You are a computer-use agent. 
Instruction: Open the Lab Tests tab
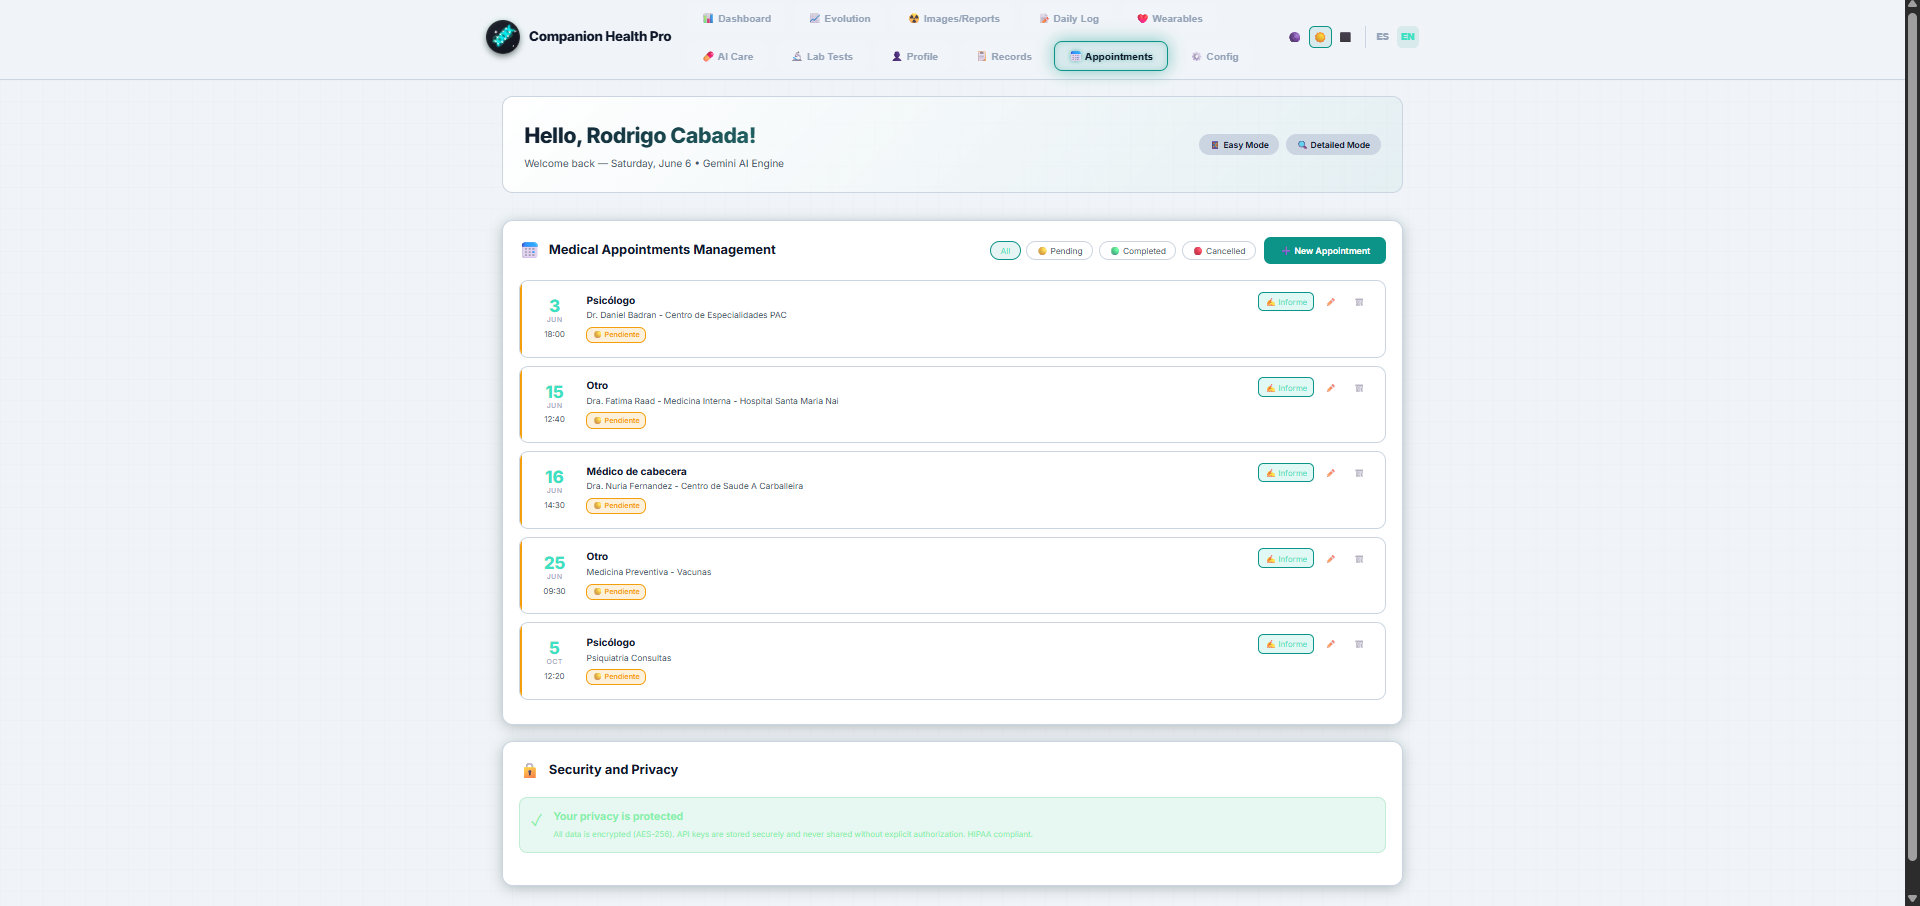click(823, 57)
